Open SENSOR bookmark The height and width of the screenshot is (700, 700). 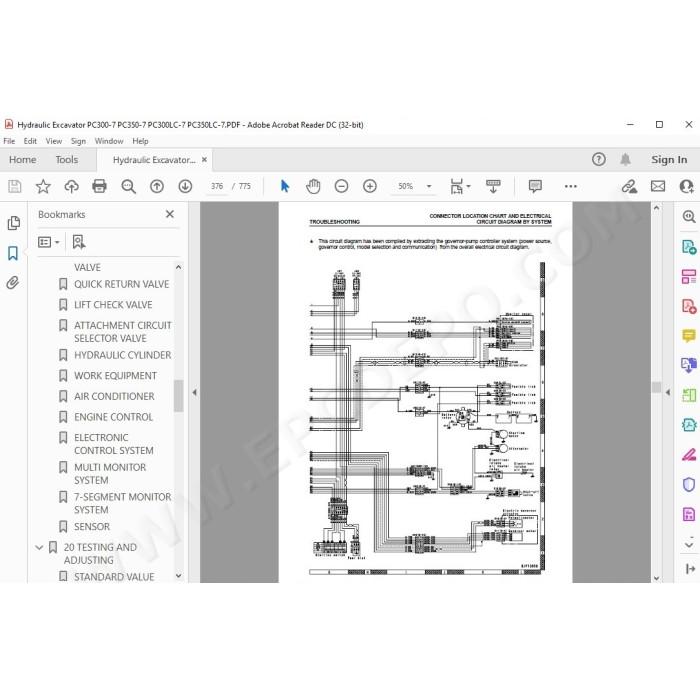[92, 526]
